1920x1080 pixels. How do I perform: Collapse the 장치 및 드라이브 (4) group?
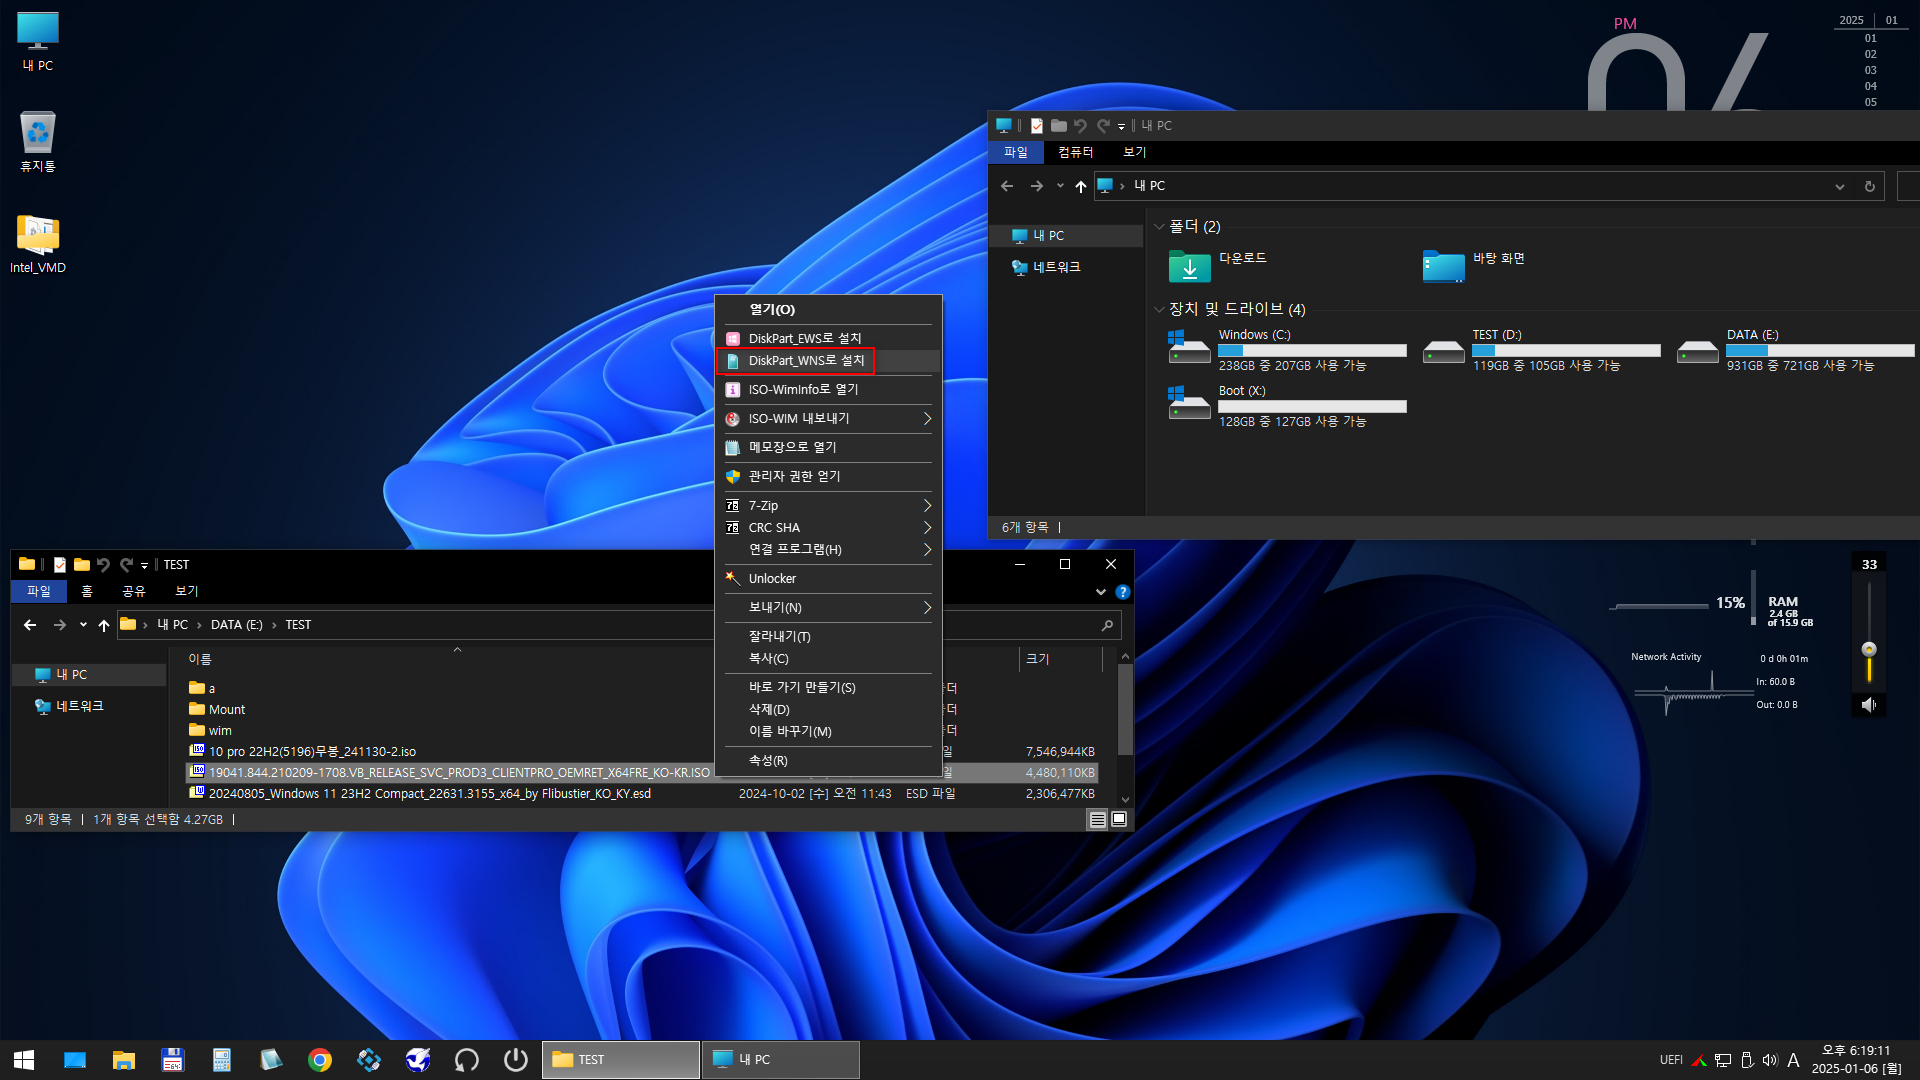coord(1159,310)
